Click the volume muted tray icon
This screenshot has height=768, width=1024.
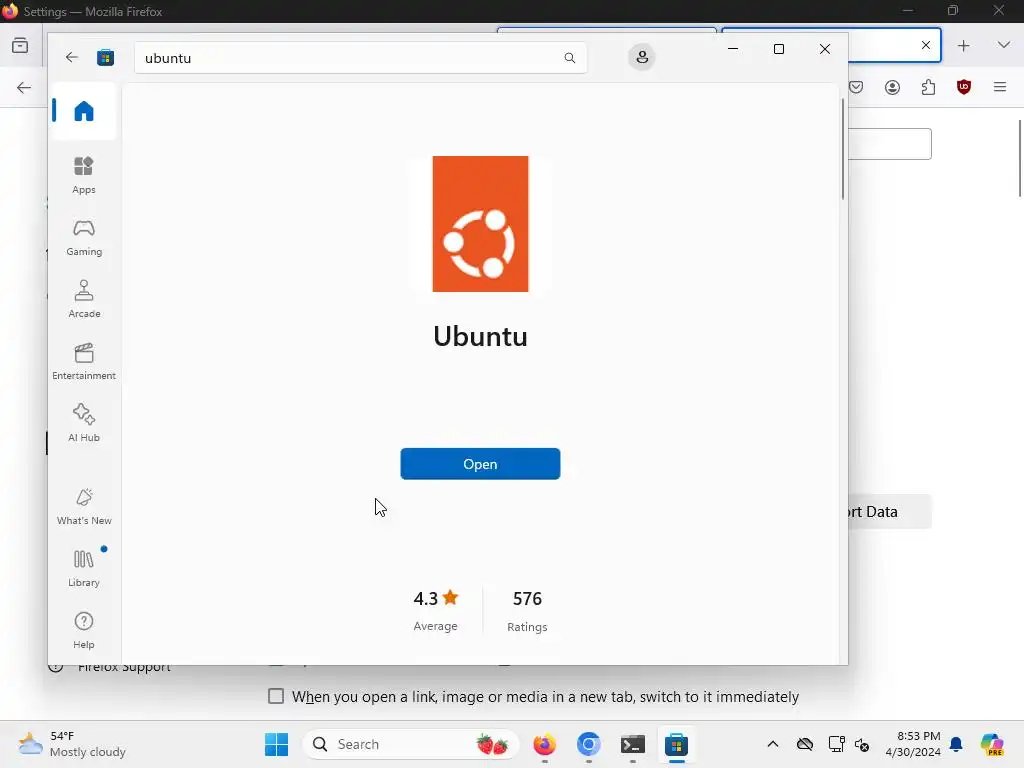[x=862, y=744]
